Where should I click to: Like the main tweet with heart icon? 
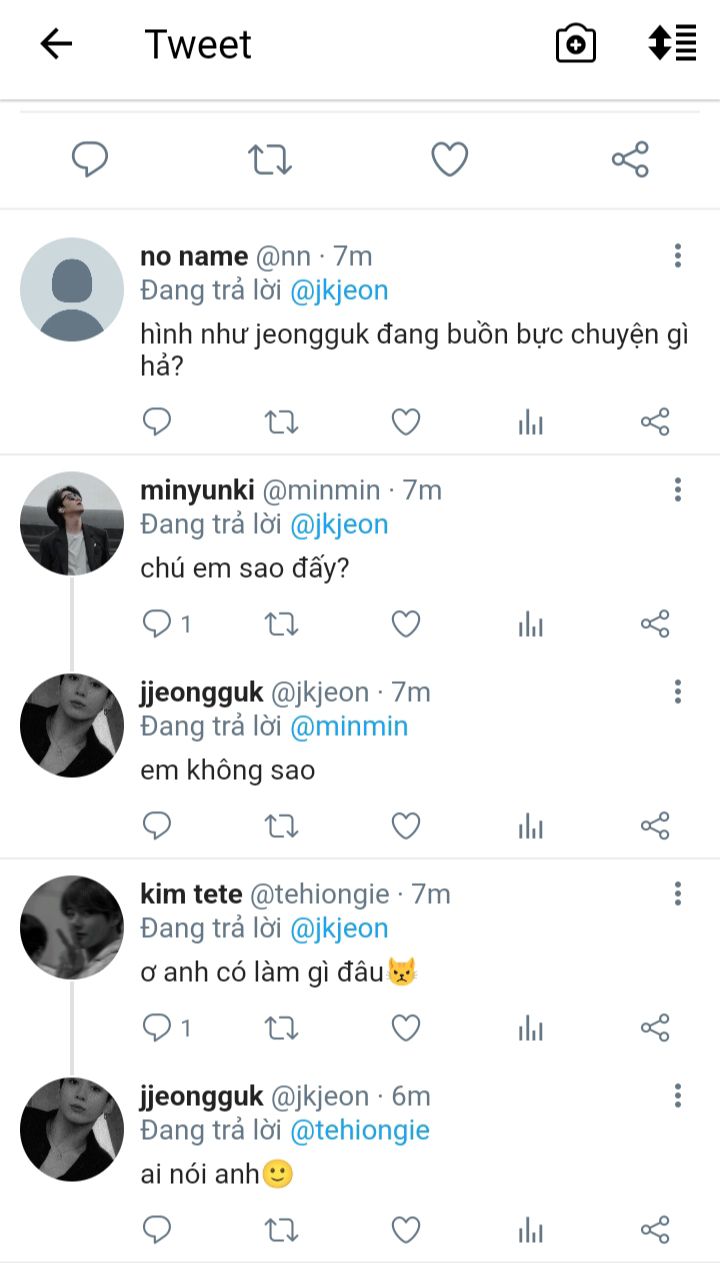(450, 160)
